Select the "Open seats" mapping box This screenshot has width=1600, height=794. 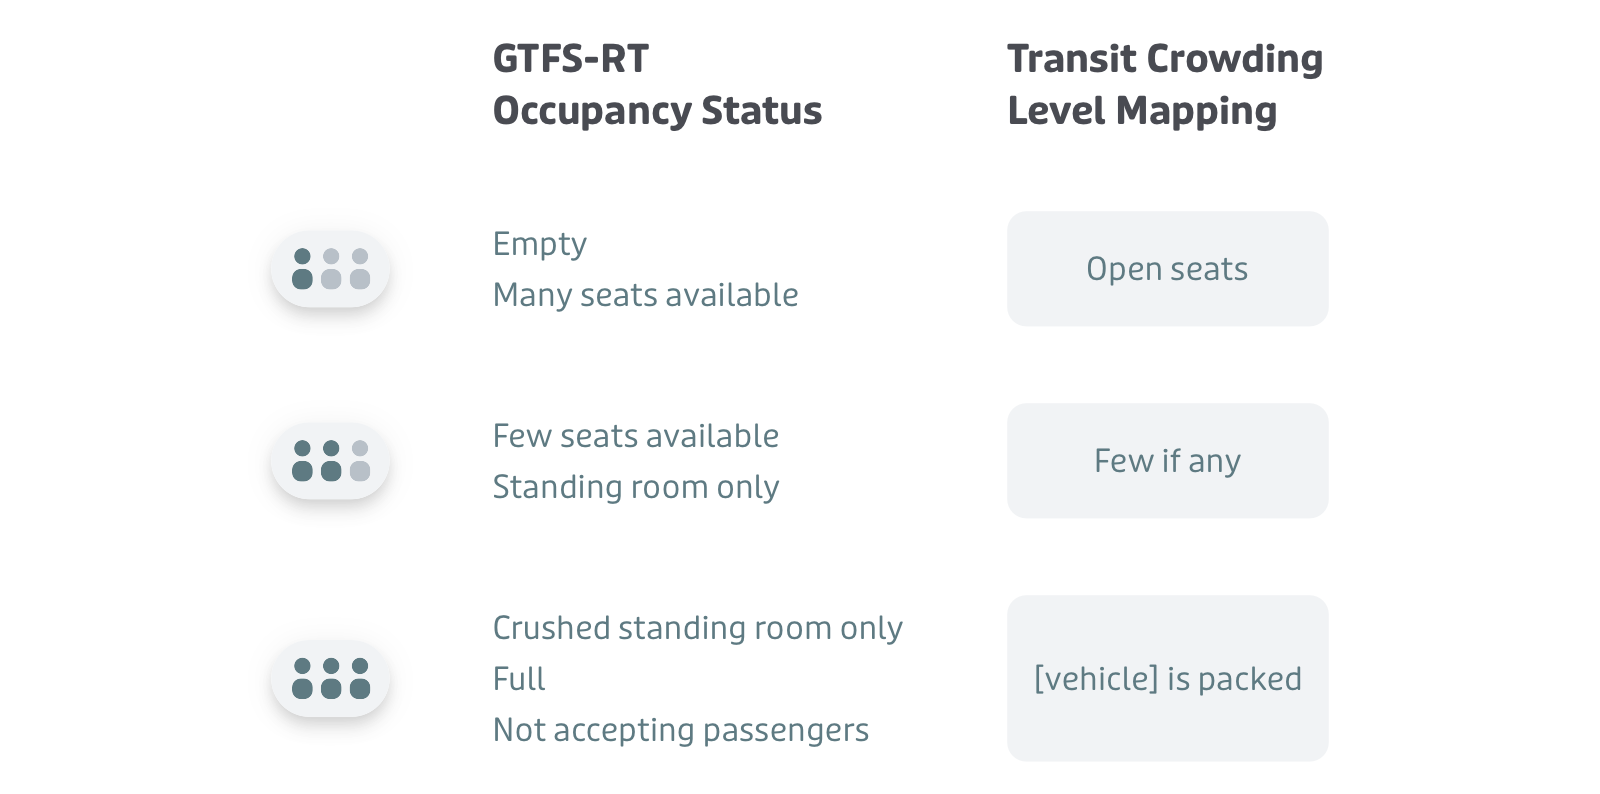[1167, 269]
